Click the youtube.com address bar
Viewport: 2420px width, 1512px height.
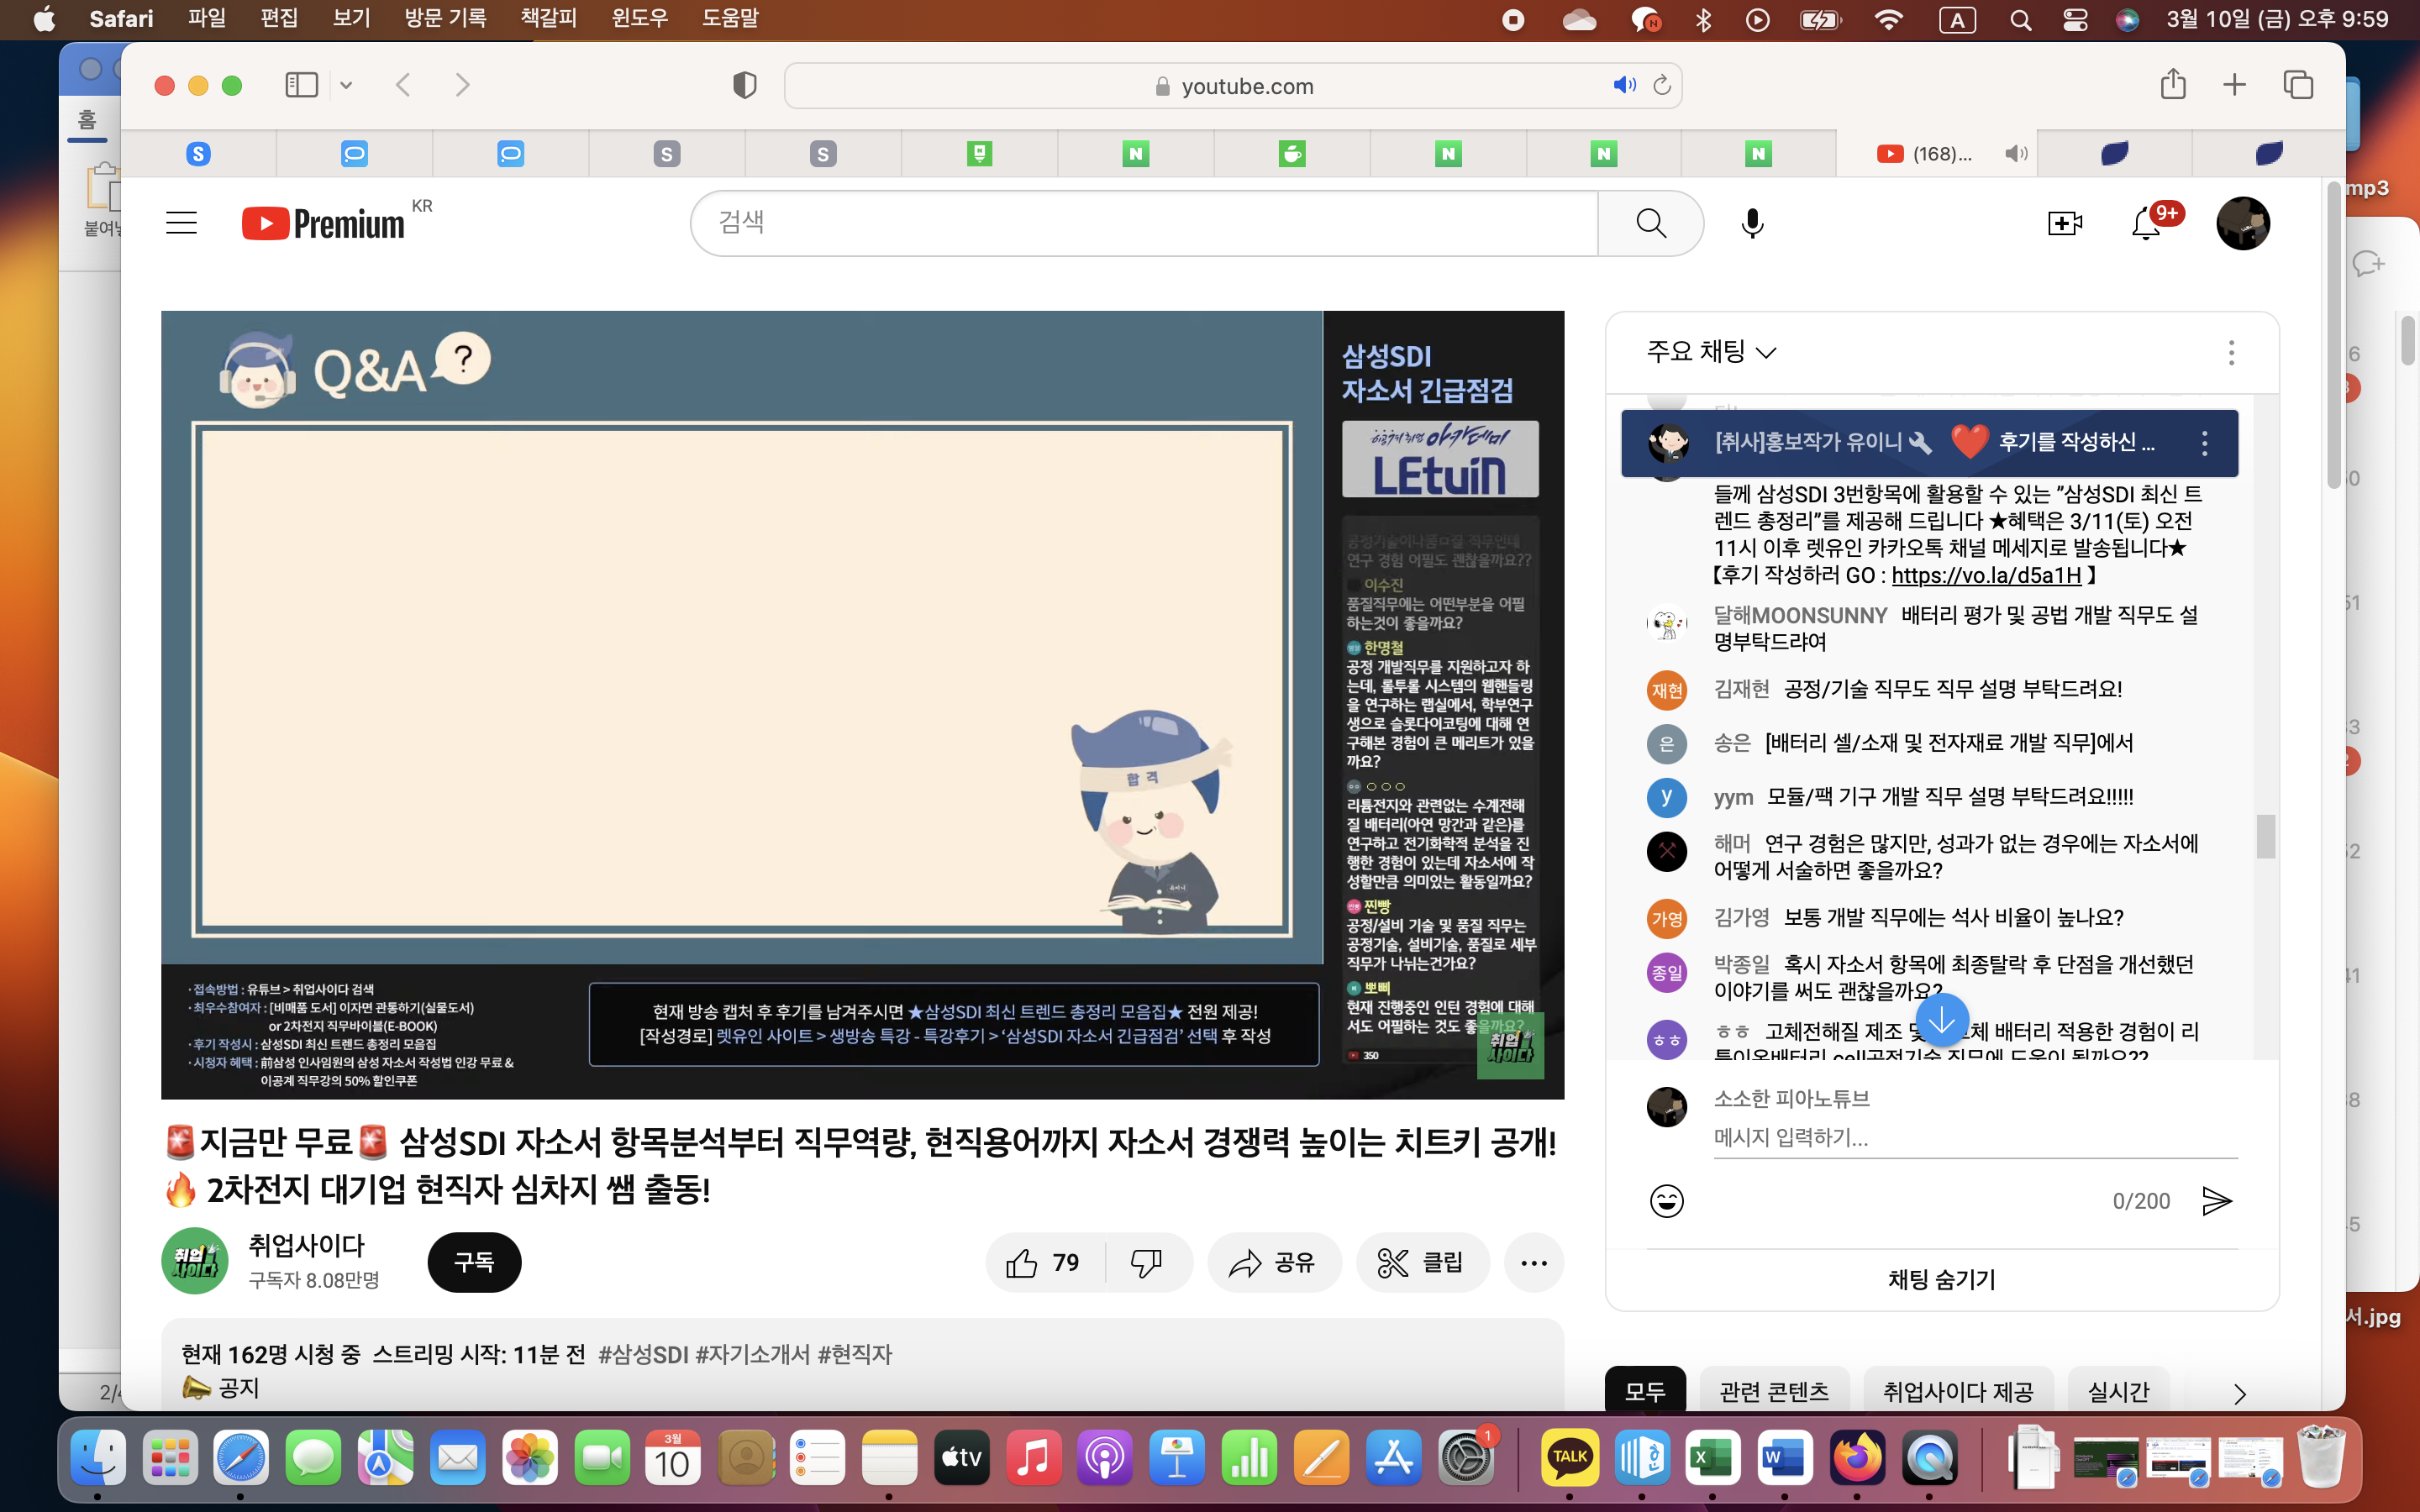coord(1233,86)
